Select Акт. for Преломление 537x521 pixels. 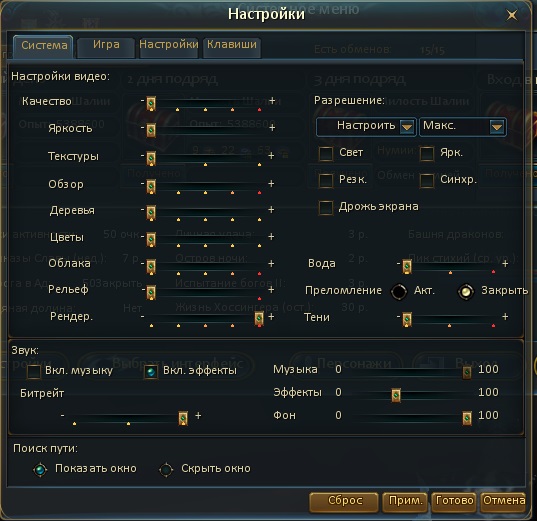click(399, 291)
